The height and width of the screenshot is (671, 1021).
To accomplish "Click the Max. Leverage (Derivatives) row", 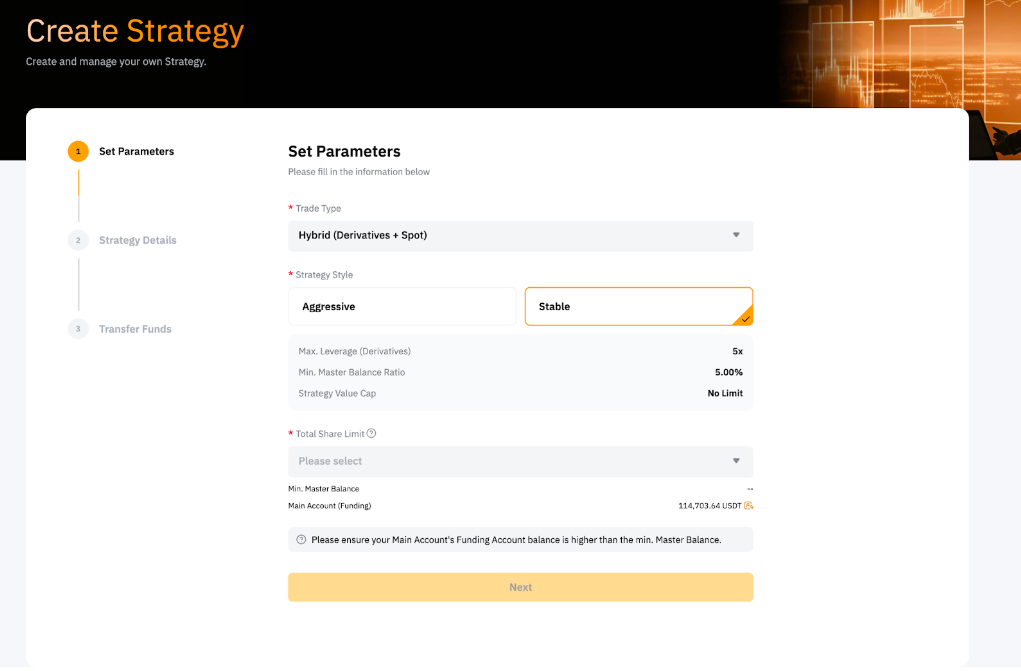I will coord(520,352).
